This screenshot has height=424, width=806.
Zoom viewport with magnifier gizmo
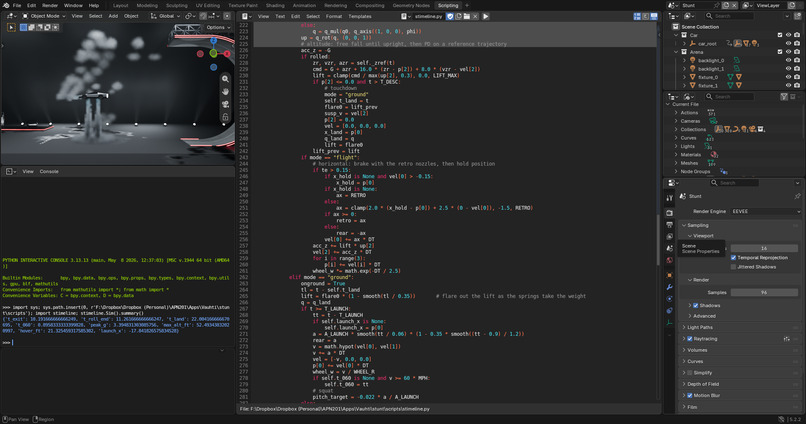click(x=225, y=79)
